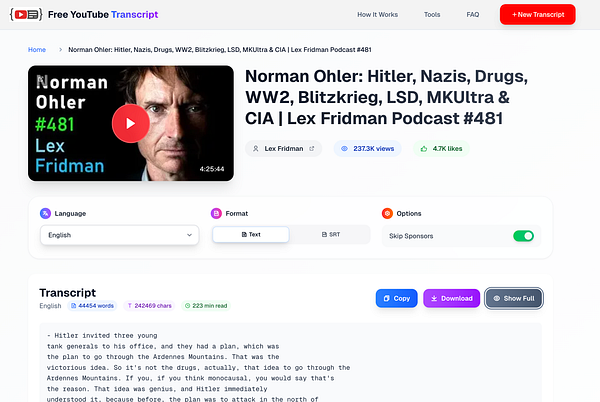
Task: Click the eye icon in views badge
Action: point(344,148)
